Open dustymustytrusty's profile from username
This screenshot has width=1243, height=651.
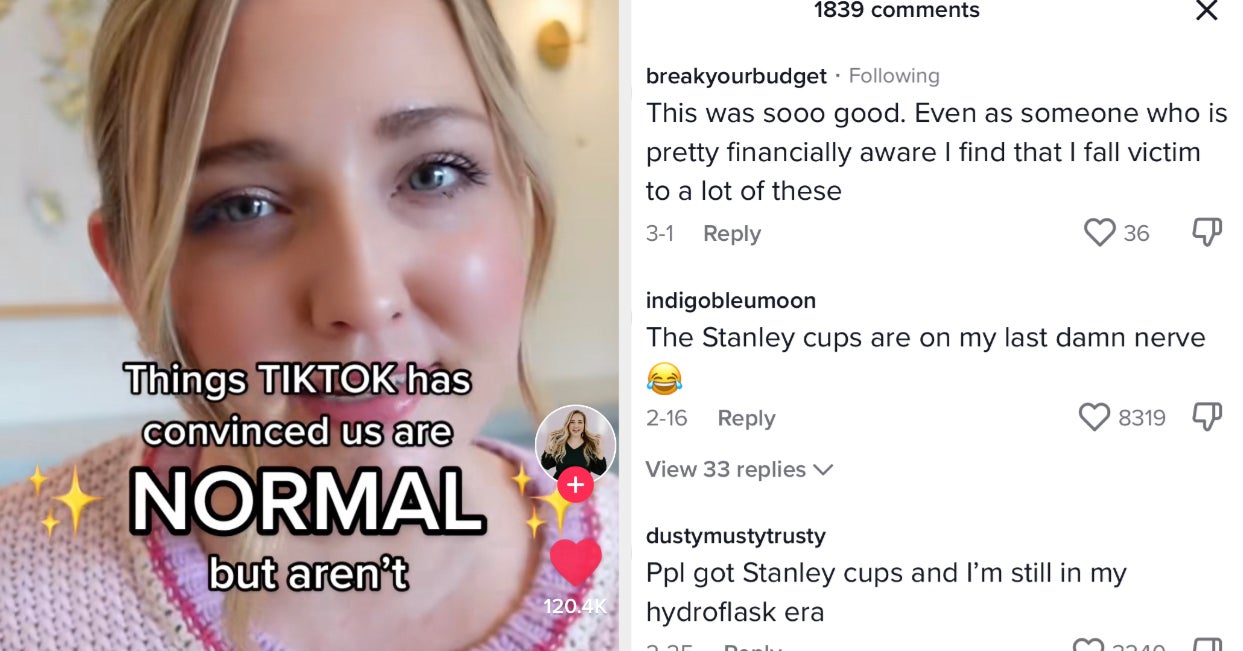click(x=736, y=536)
